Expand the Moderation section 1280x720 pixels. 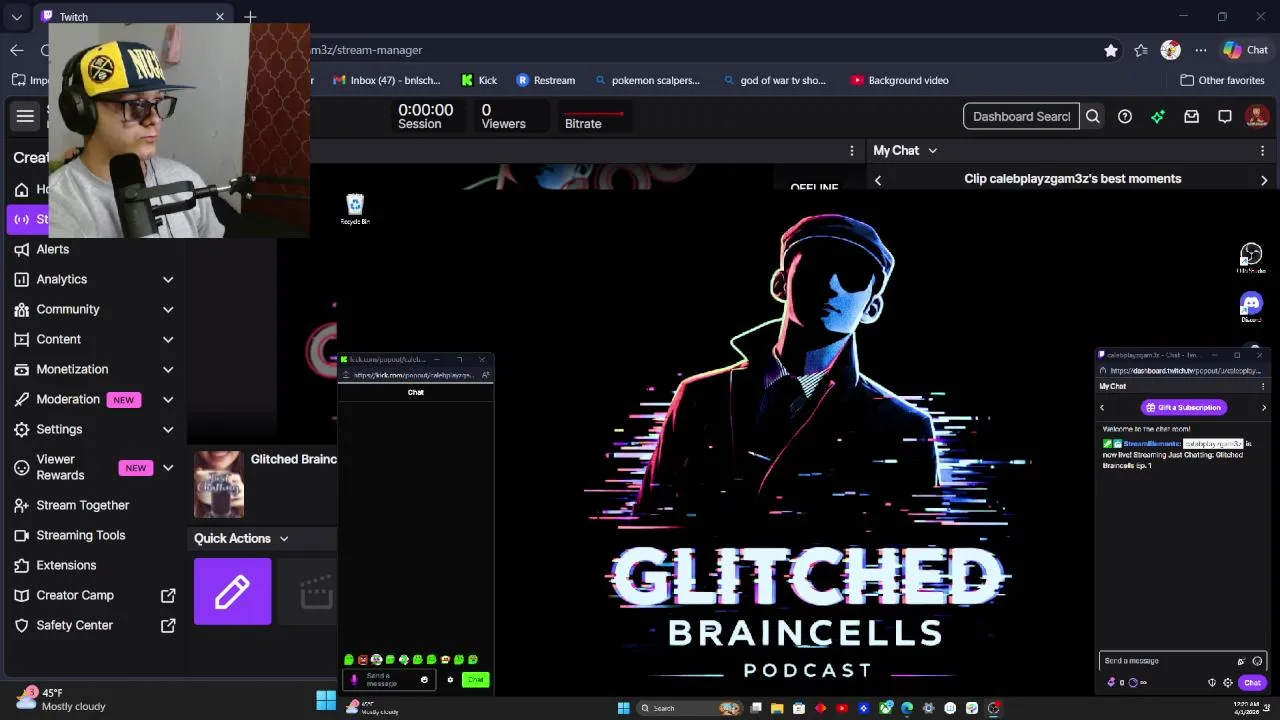[168, 399]
